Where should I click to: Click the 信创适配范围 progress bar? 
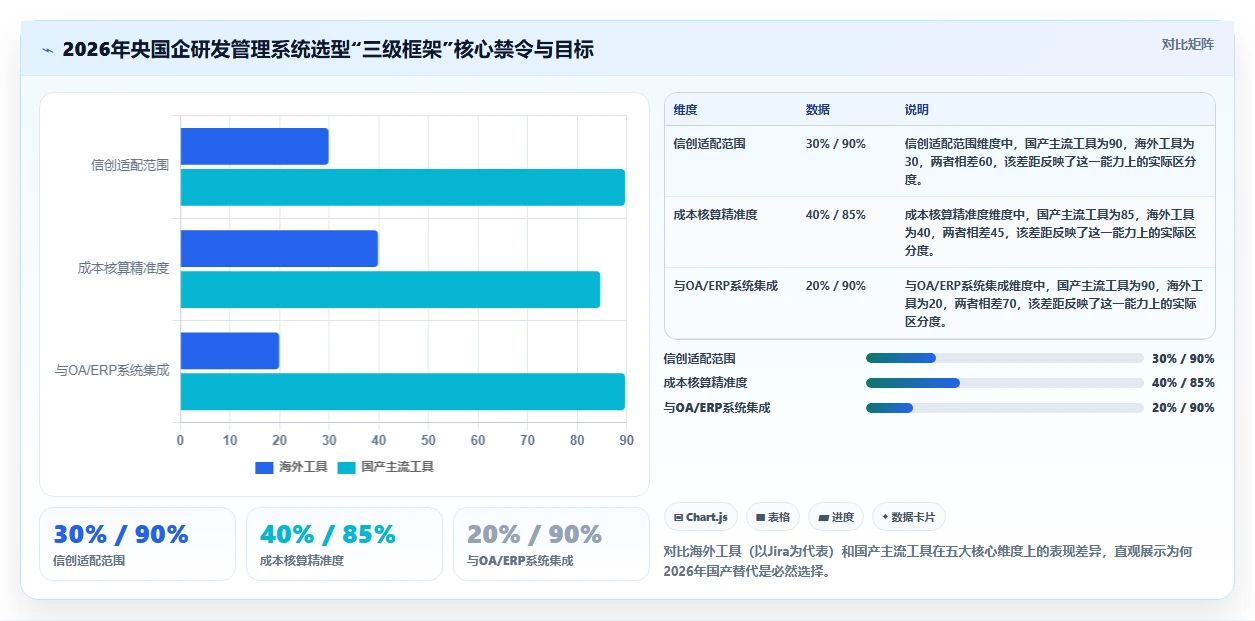[1004, 358]
